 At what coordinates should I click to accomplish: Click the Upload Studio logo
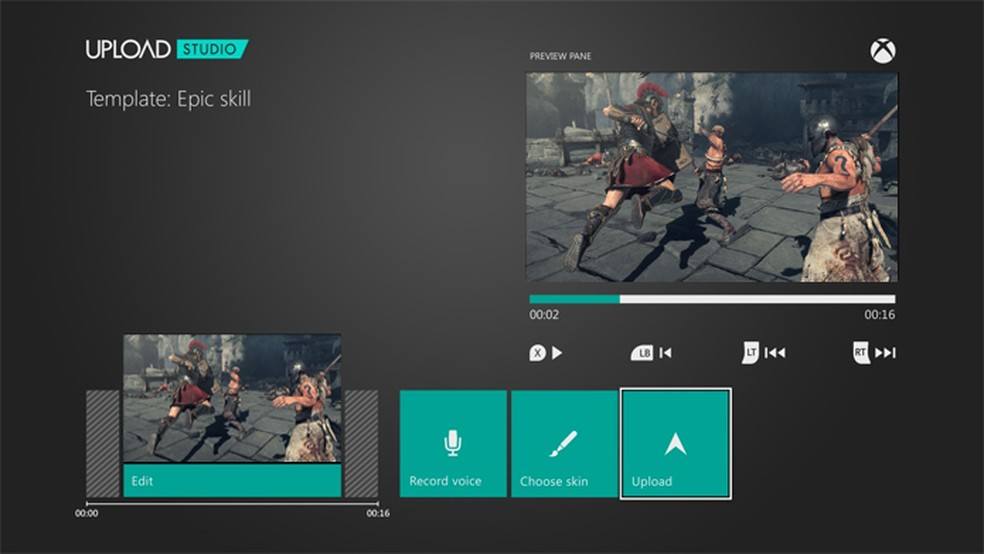click(167, 49)
